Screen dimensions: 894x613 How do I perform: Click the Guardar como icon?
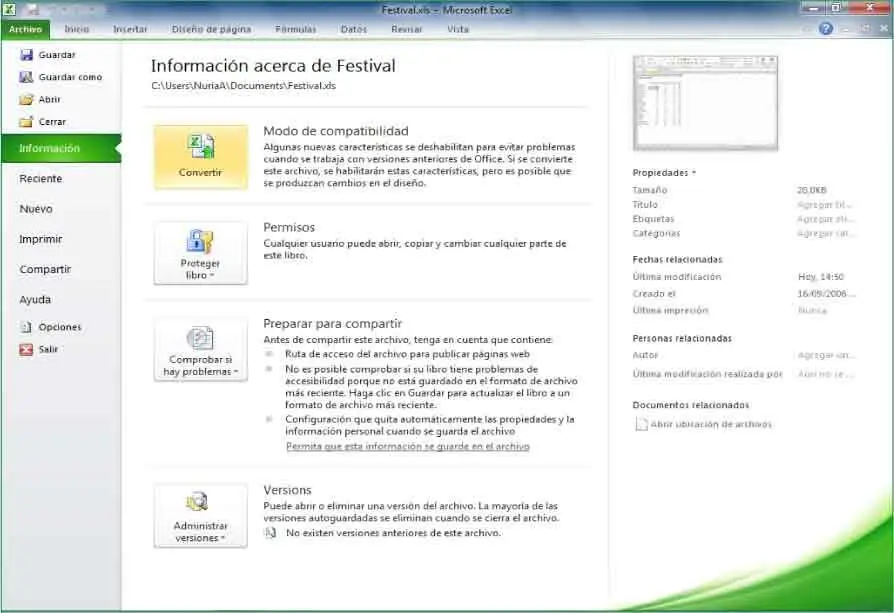[26, 77]
